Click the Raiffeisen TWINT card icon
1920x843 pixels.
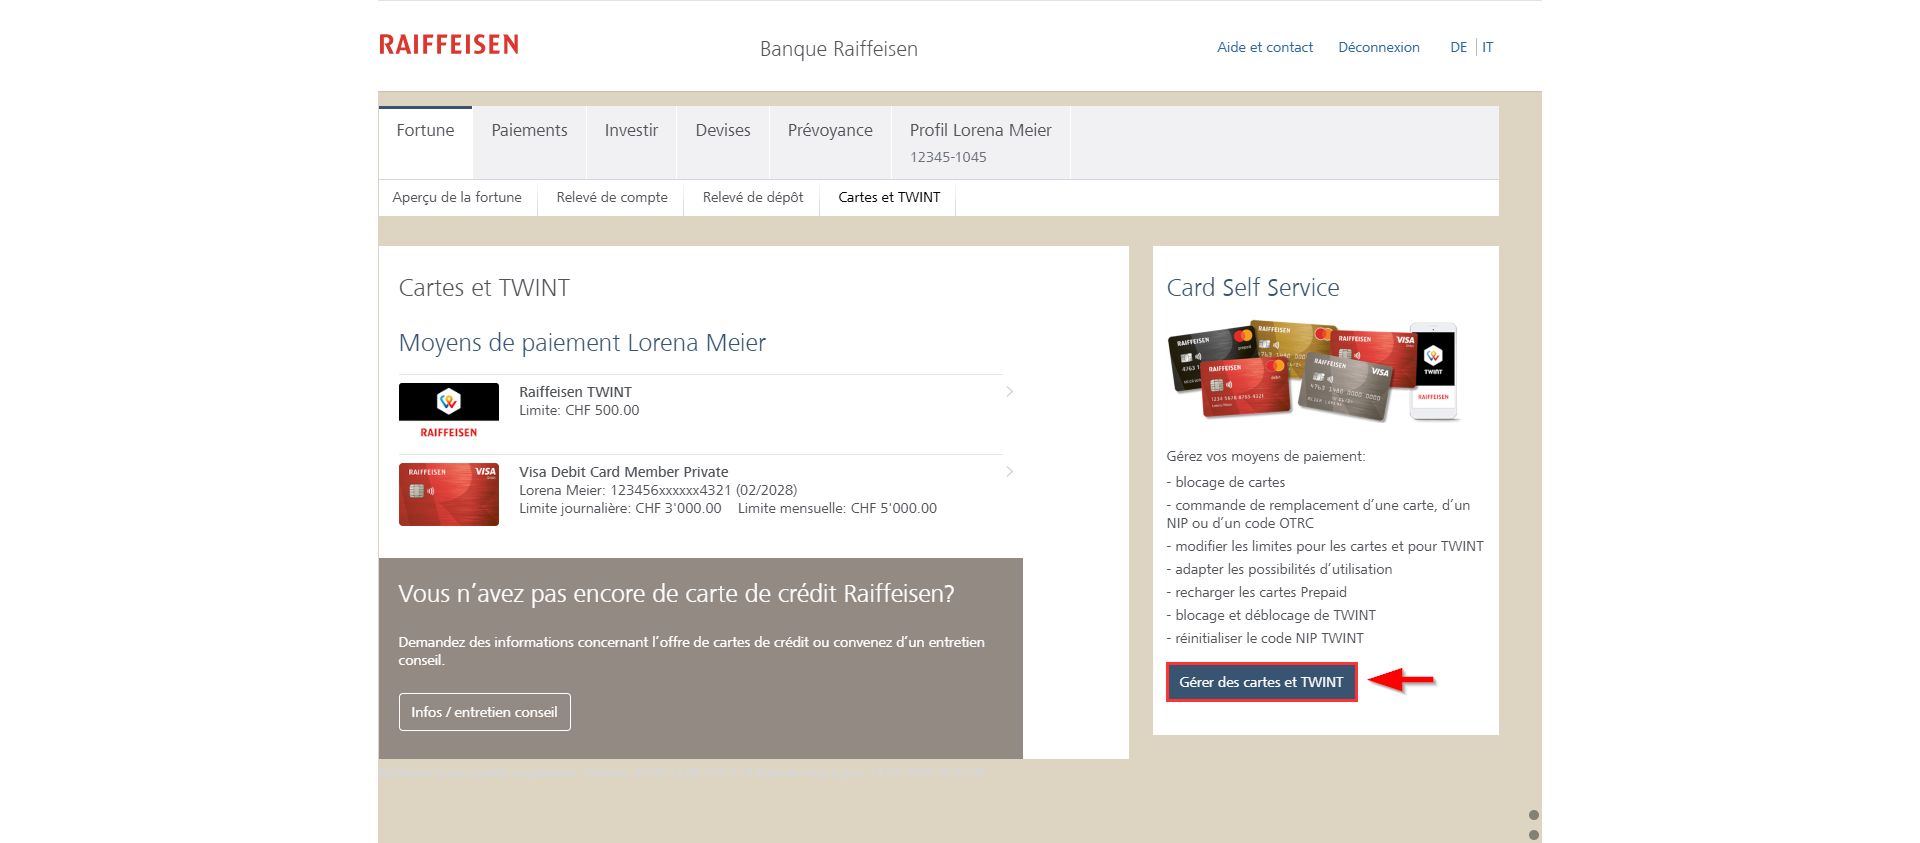(x=448, y=411)
